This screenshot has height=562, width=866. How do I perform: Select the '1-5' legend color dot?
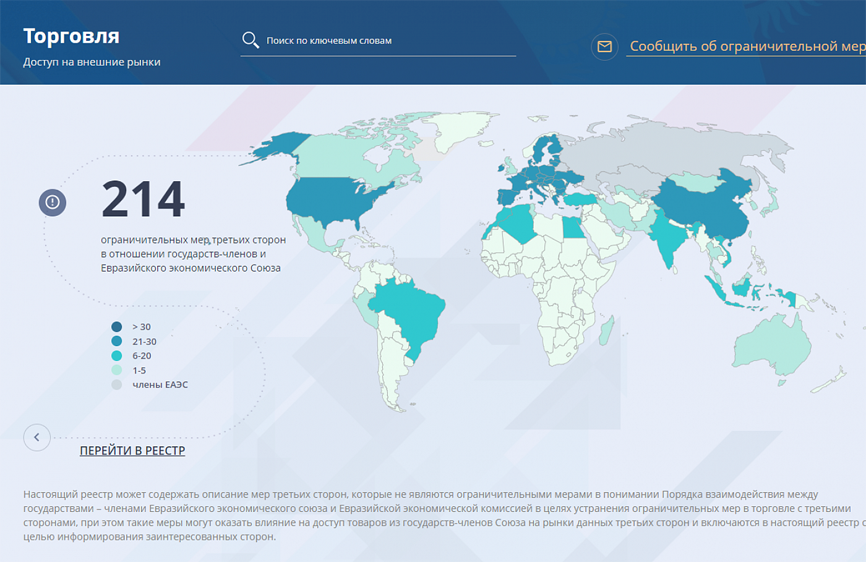[117, 370]
